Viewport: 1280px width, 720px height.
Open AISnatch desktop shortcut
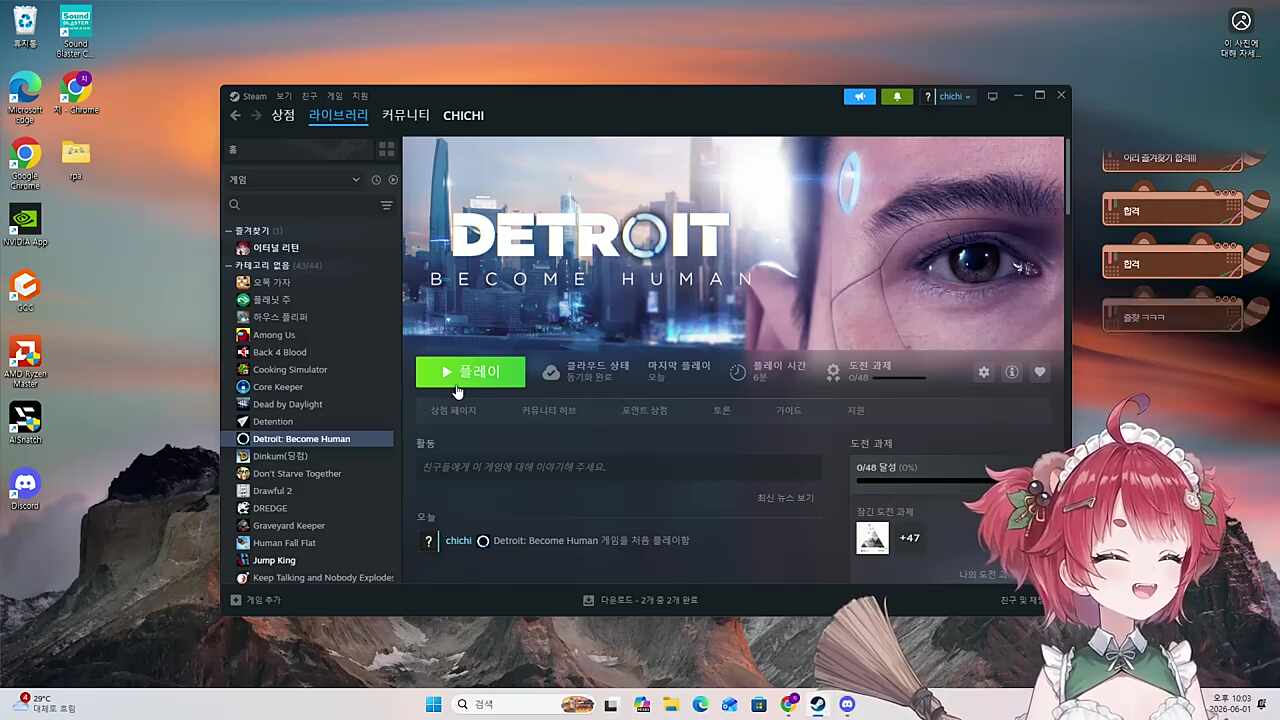click(25, 424)
